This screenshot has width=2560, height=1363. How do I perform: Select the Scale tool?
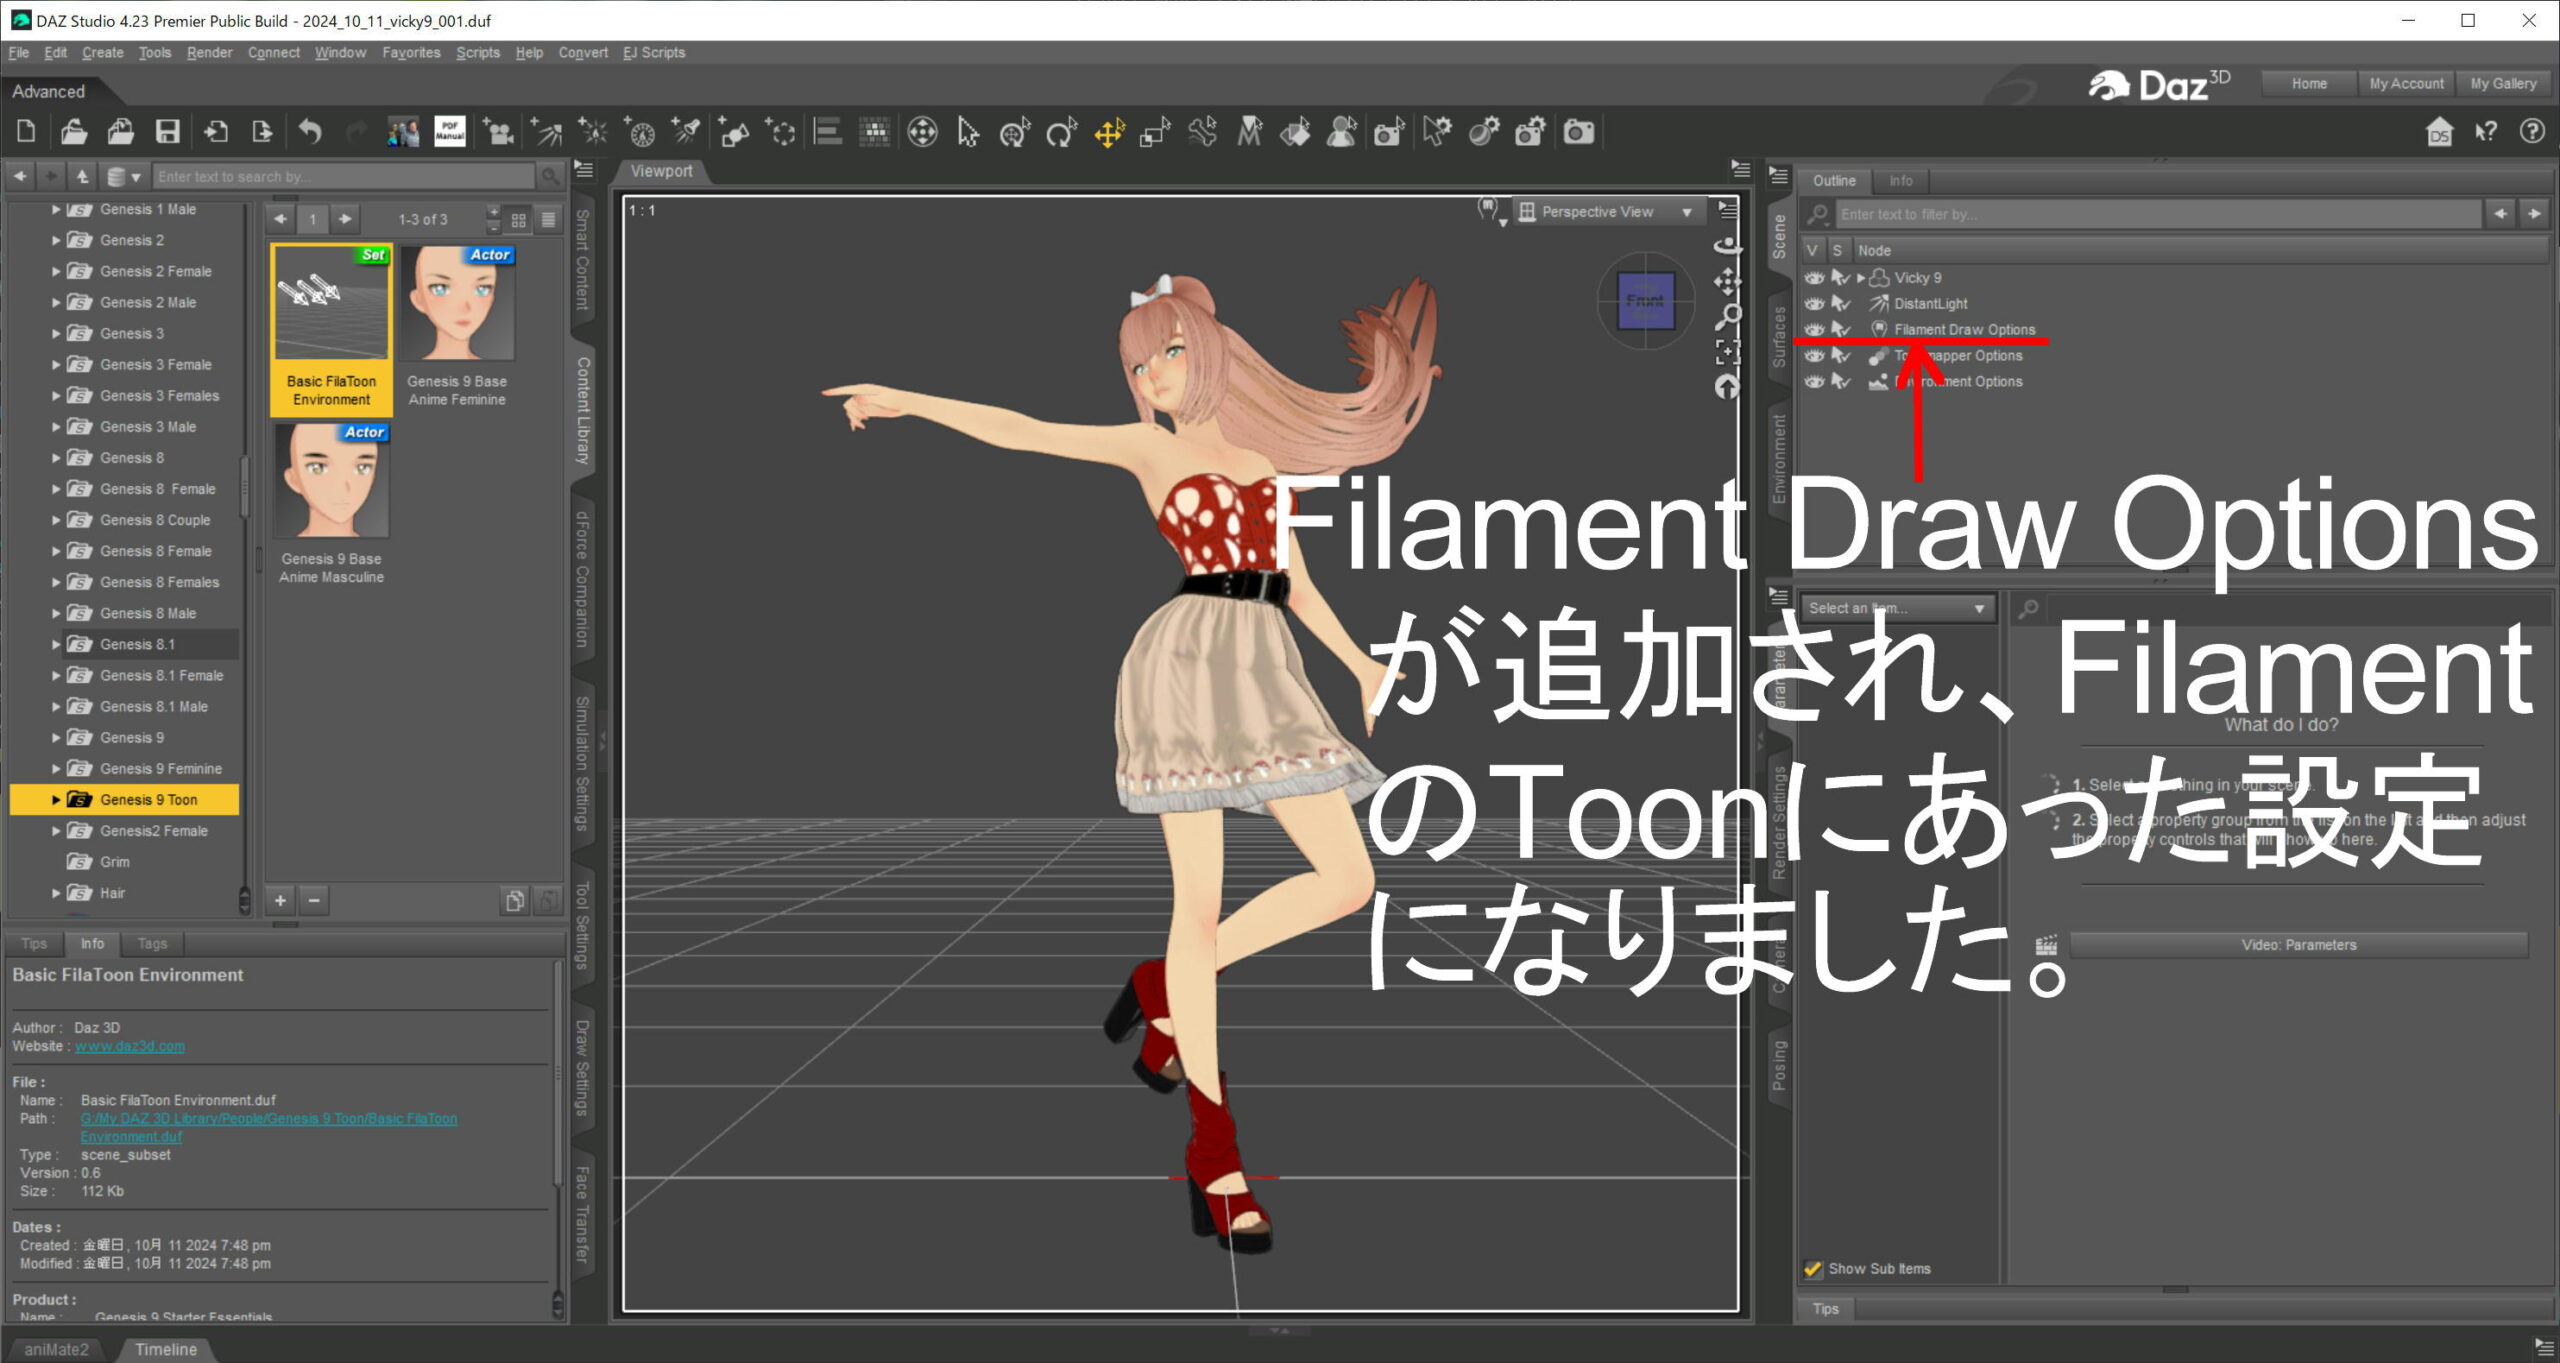point(1155,132)
